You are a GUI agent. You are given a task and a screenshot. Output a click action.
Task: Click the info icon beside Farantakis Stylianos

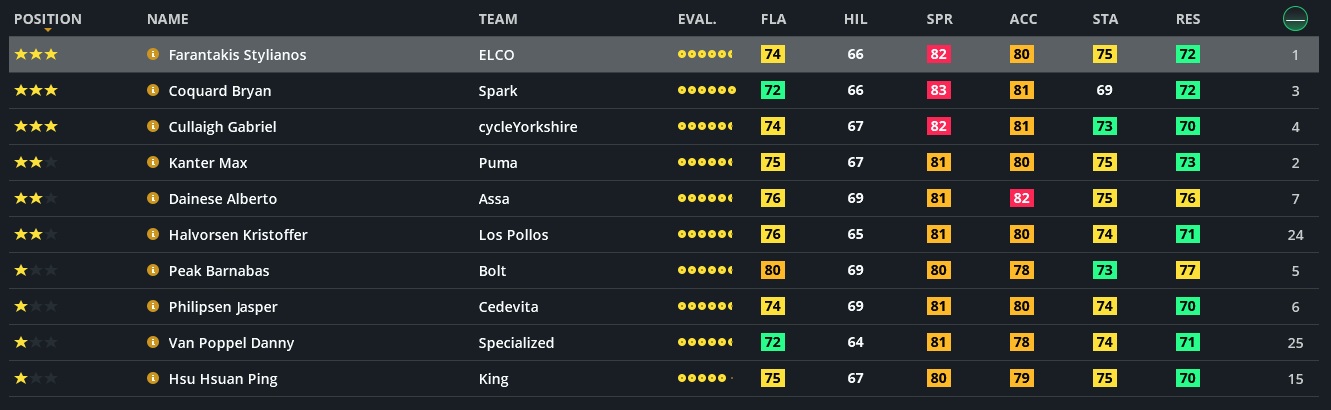click(153, 55)
